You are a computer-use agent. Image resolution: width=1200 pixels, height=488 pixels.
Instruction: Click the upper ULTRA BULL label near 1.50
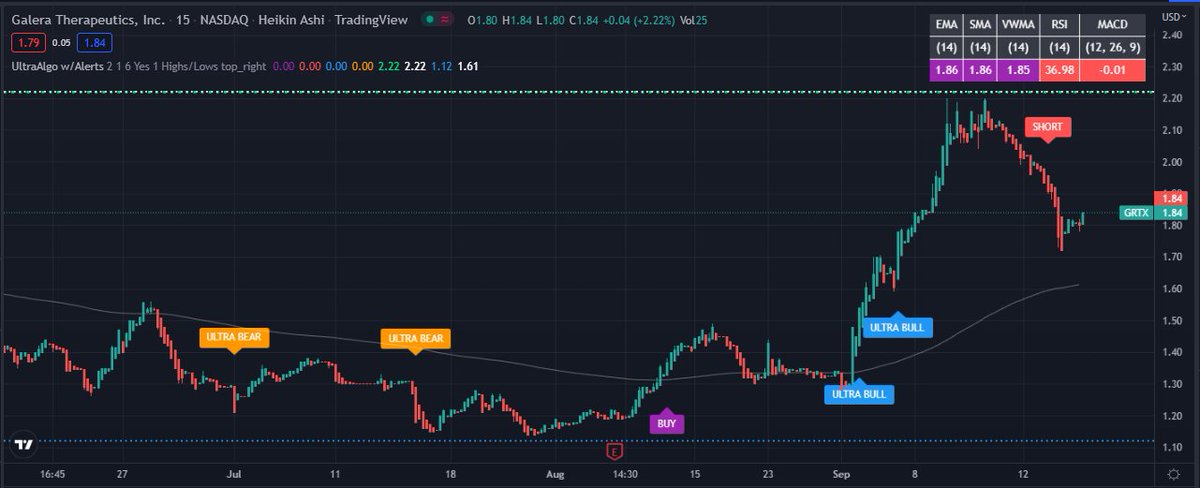(x=898, y=326)
